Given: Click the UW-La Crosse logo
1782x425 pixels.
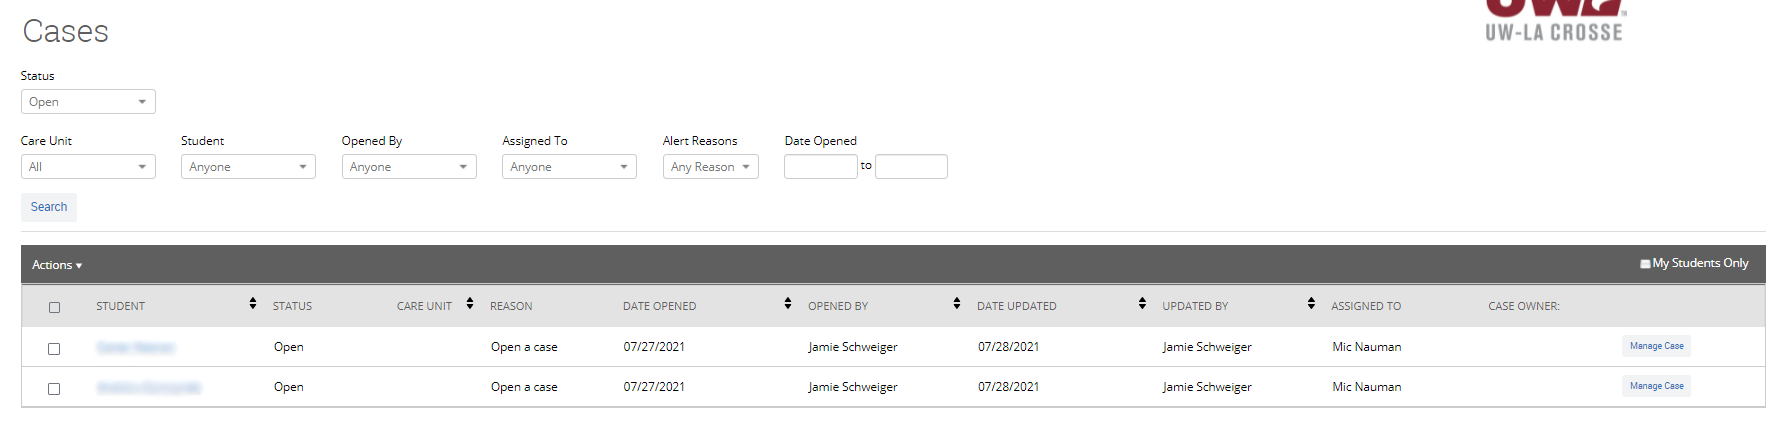Looking at the screenshot, I should [1554, 21].
